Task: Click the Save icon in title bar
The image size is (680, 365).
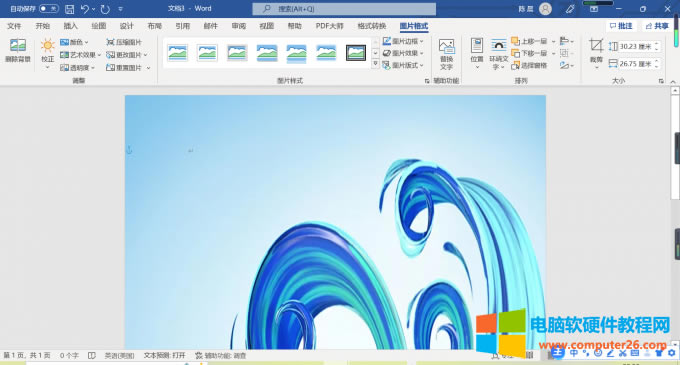Action: [69, 9]
